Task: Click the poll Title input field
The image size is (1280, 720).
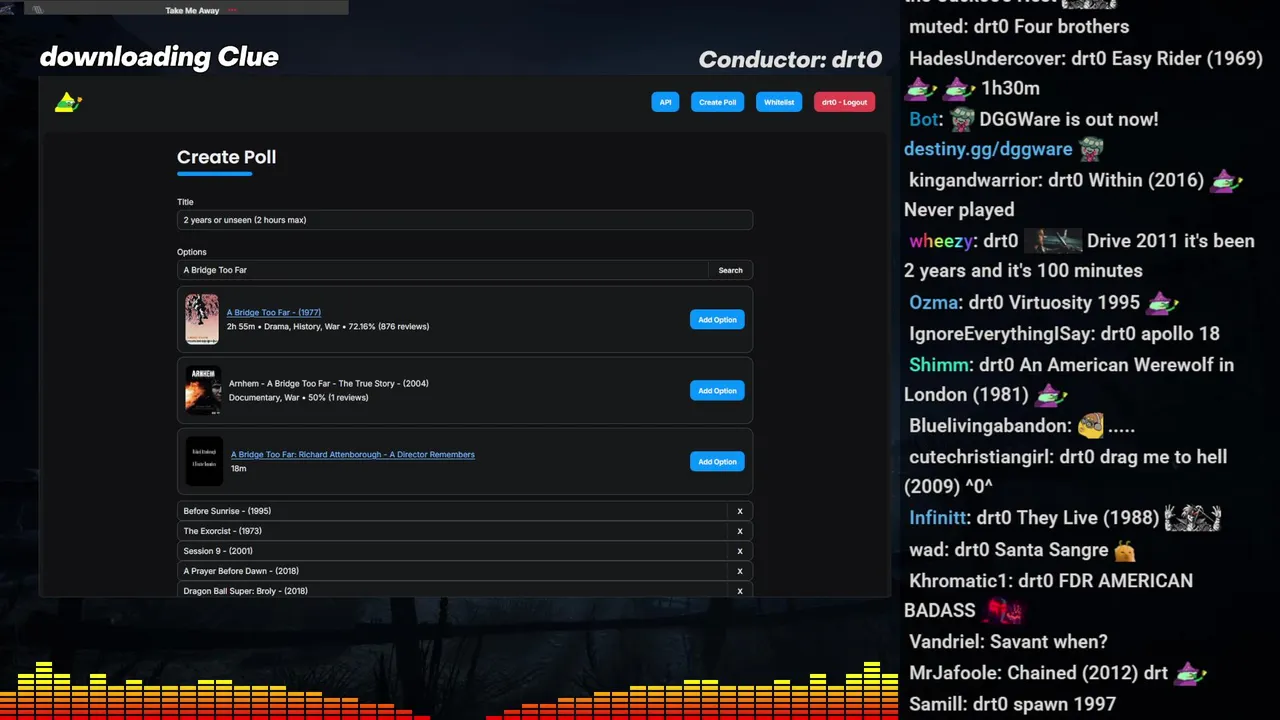Action: click(x=465, y=220)
